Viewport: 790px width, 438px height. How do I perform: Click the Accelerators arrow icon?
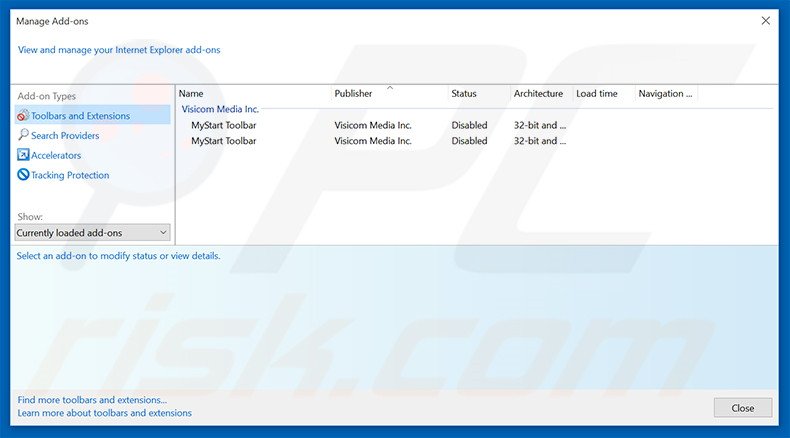click(23, 155)
